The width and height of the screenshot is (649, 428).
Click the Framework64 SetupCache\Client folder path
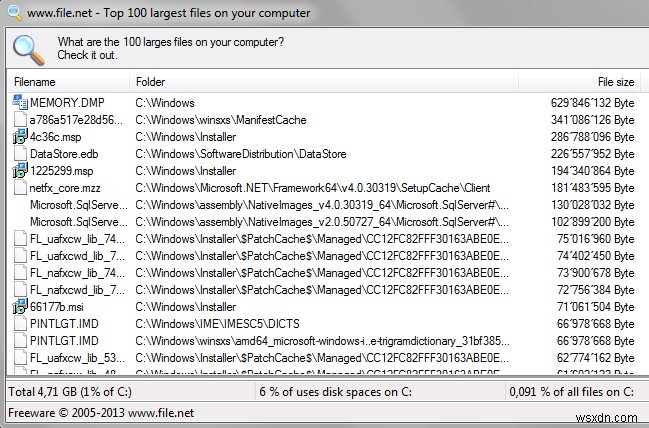point(313,188)
